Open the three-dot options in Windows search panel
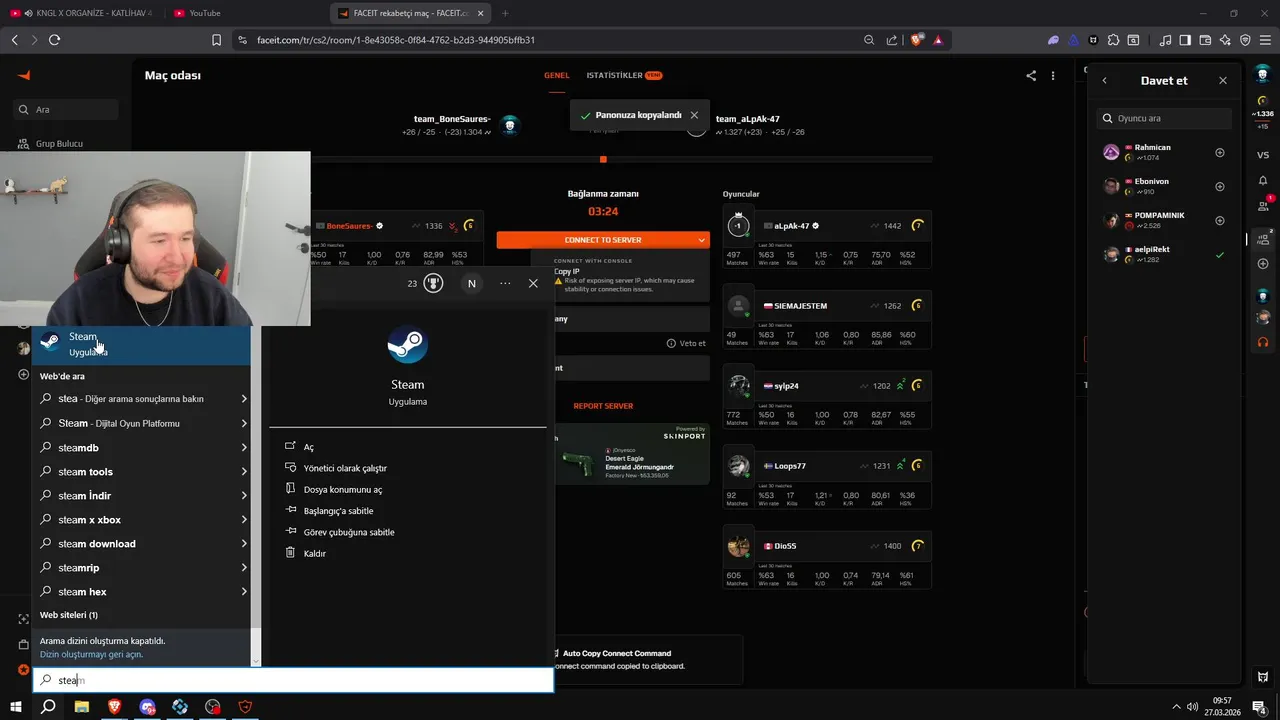 tap(505, 283)
